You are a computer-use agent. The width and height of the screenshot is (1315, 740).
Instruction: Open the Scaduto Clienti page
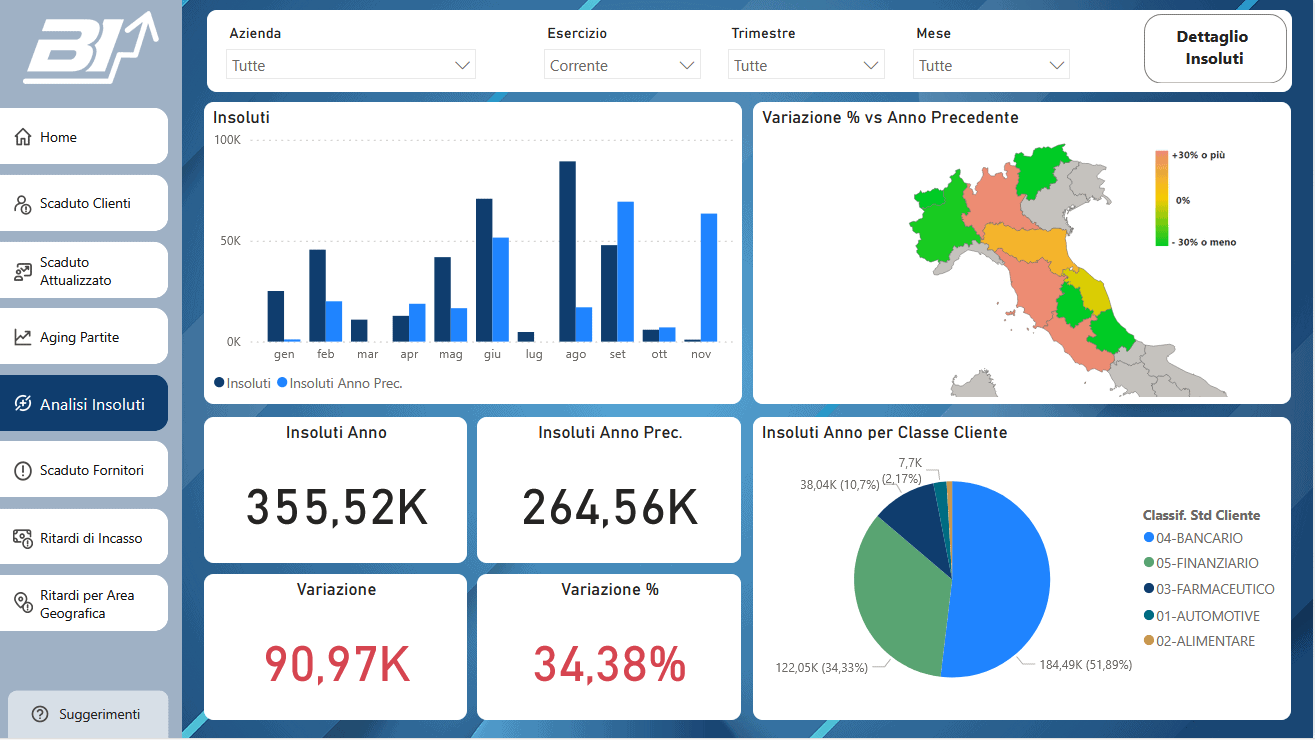pos(84,203)
